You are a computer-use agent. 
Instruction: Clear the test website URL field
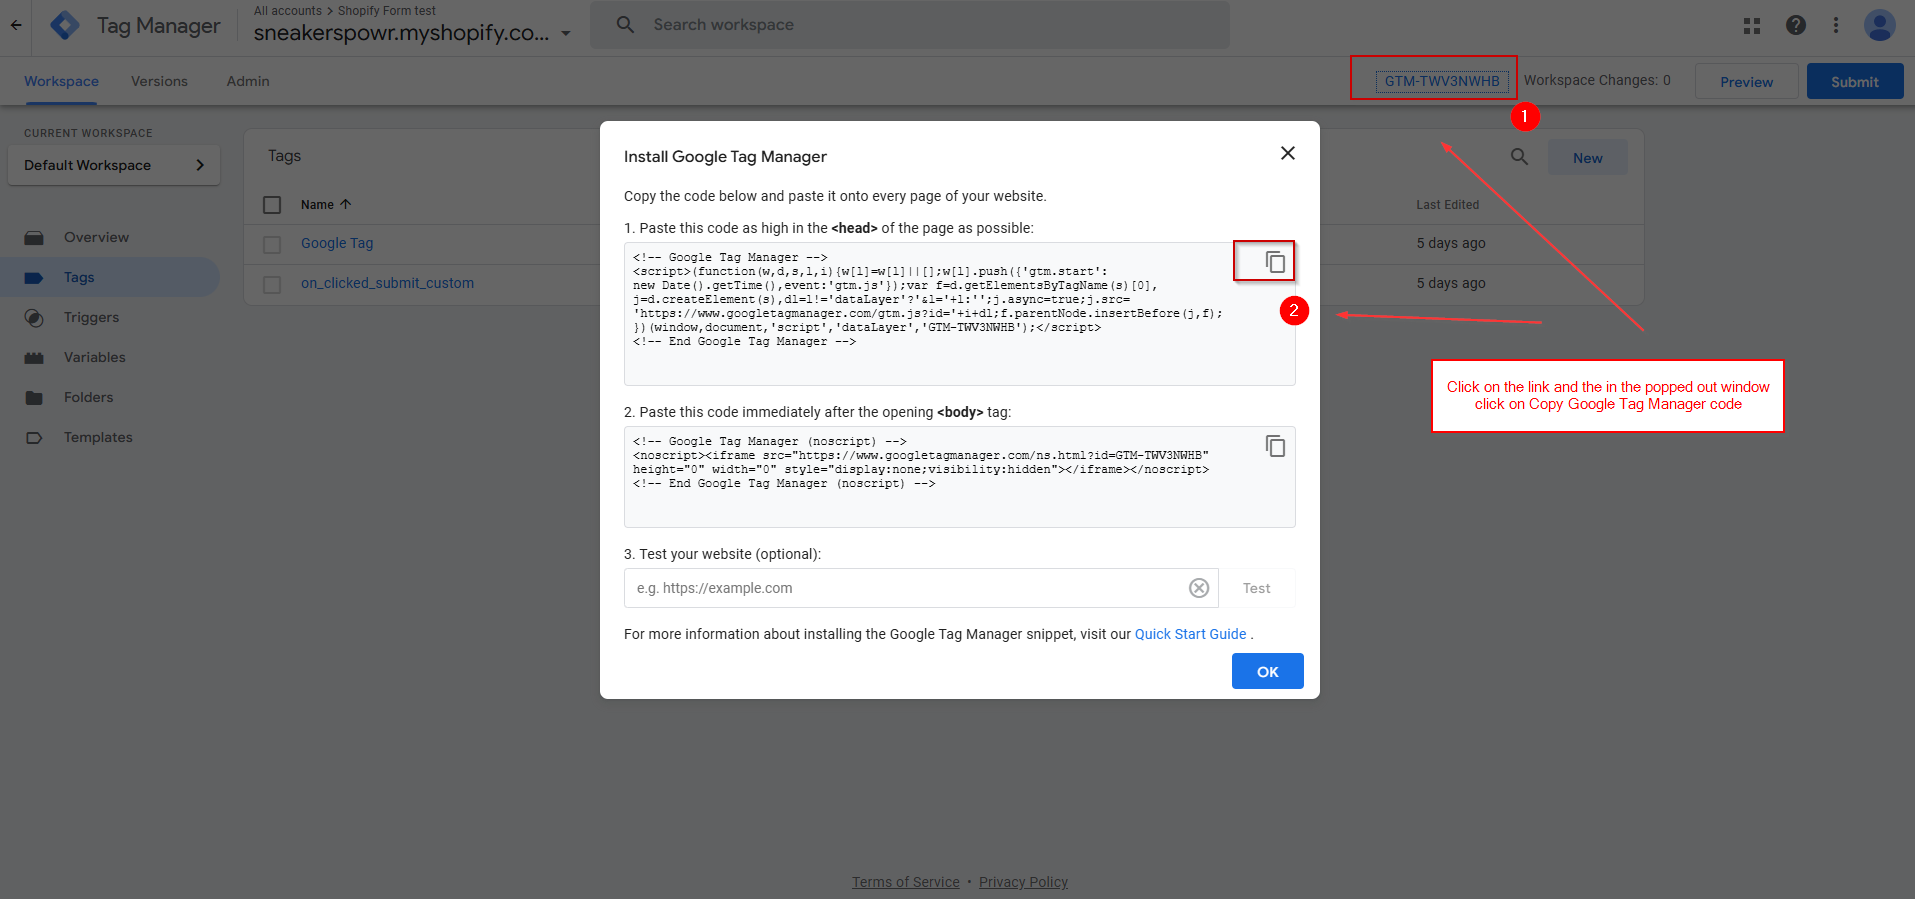[1199, 588]
